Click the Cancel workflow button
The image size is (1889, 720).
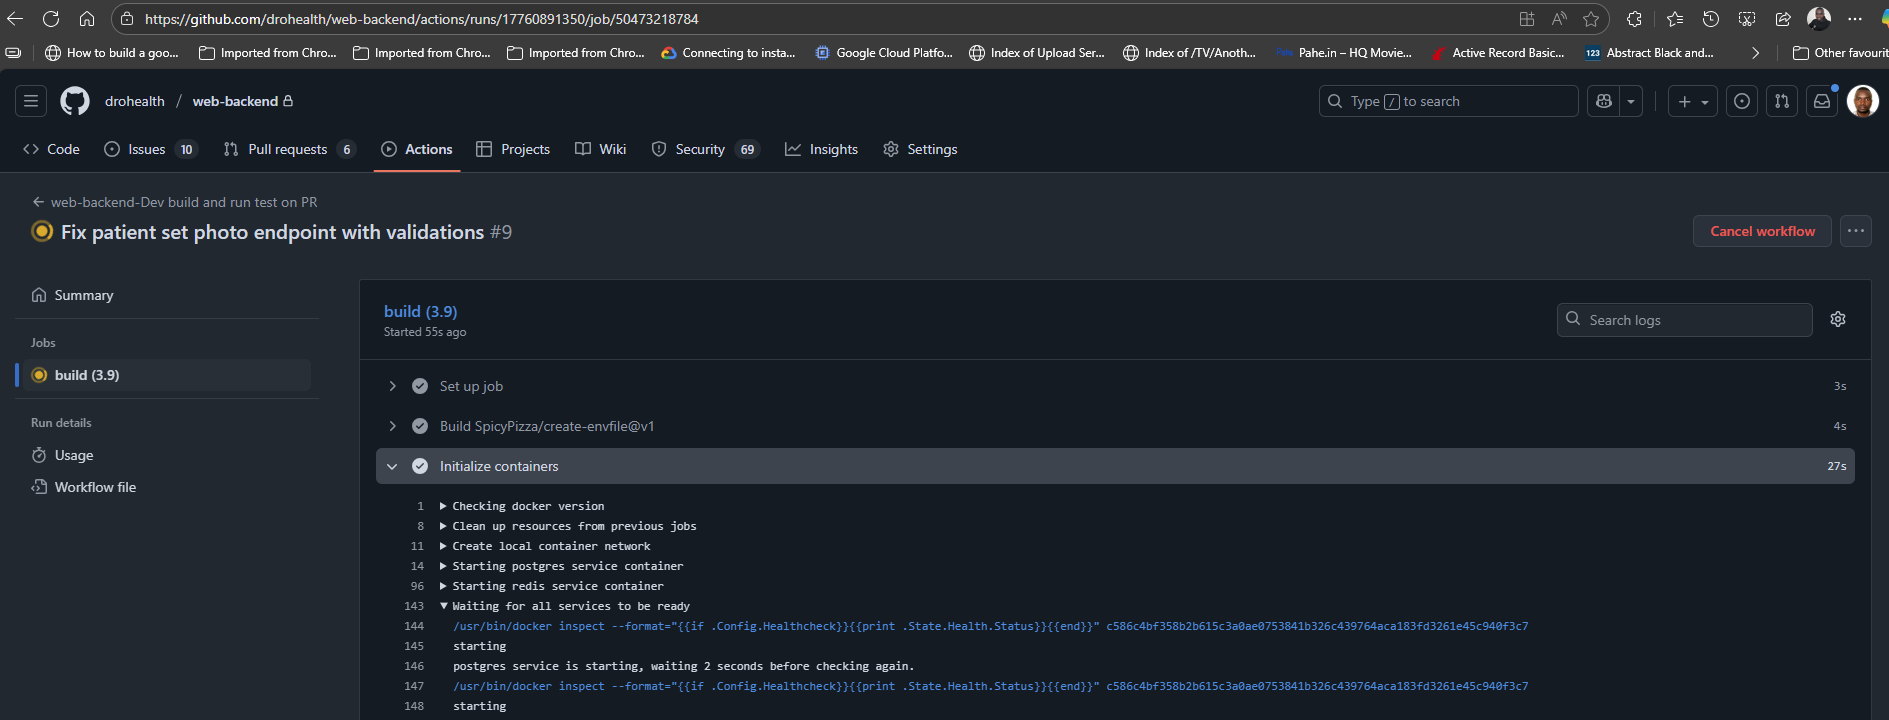[x=1762, y=231]
